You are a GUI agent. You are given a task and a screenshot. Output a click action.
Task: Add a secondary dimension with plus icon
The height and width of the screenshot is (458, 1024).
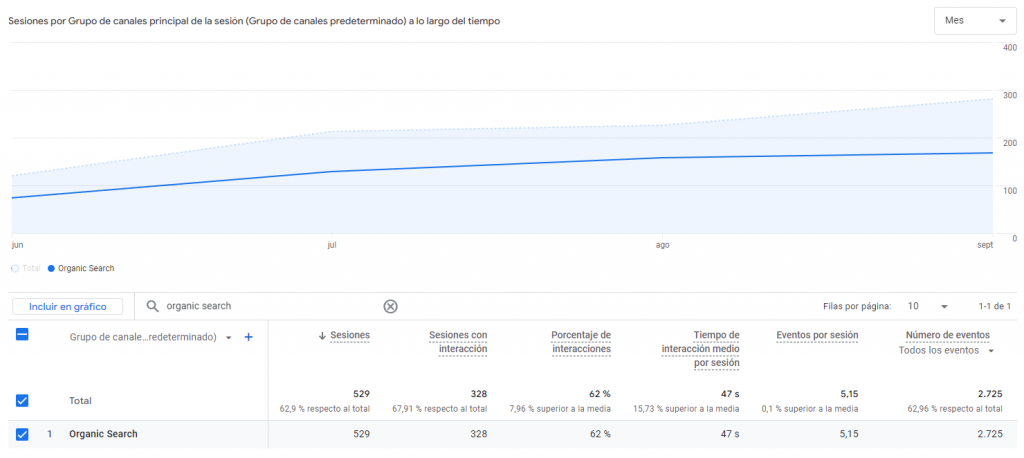coord(249,337)
